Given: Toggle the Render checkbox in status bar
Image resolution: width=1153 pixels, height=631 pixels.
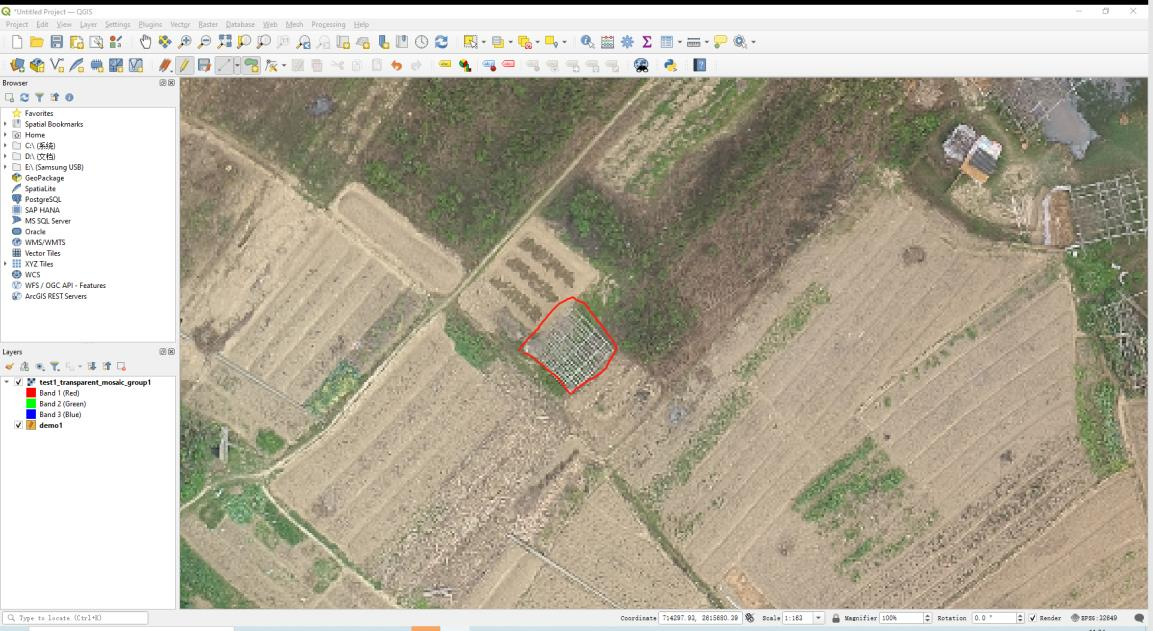Looking at the screenshot, I should click(1032, 618).
